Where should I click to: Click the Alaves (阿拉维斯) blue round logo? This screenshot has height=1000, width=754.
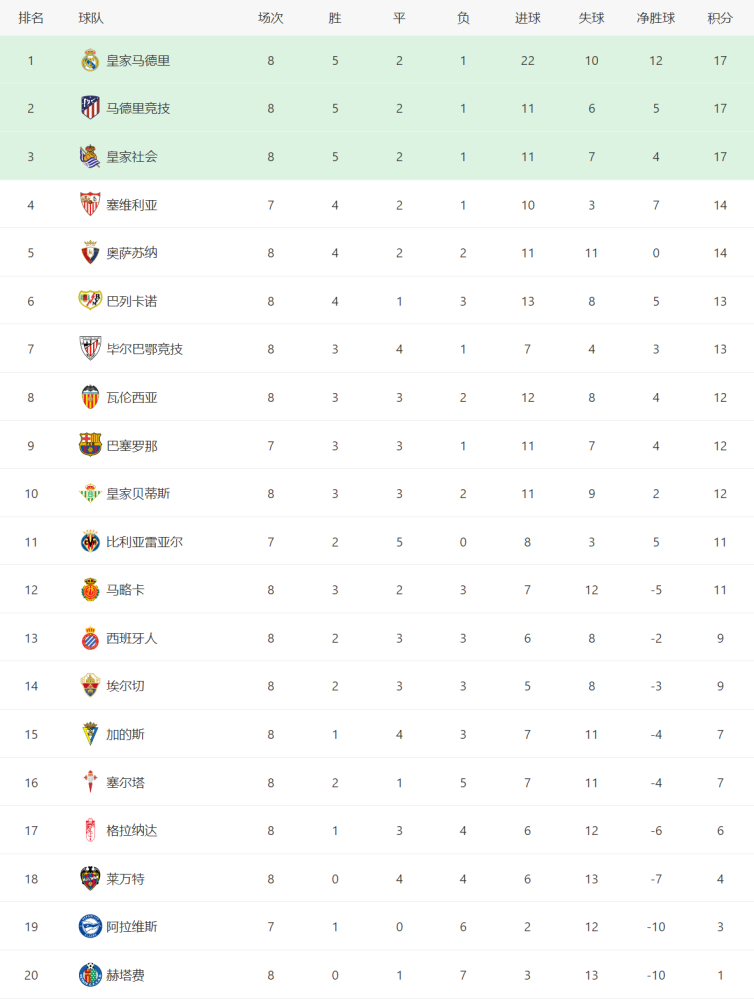click(x=90, y=927)
